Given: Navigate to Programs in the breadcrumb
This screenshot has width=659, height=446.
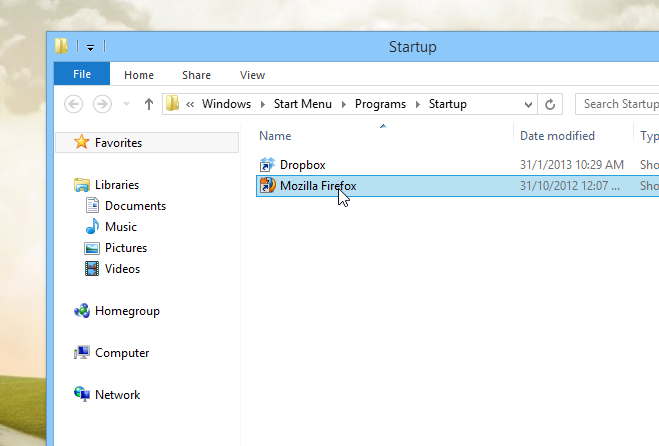Looking at the screenshot, I should pos(380,104).
